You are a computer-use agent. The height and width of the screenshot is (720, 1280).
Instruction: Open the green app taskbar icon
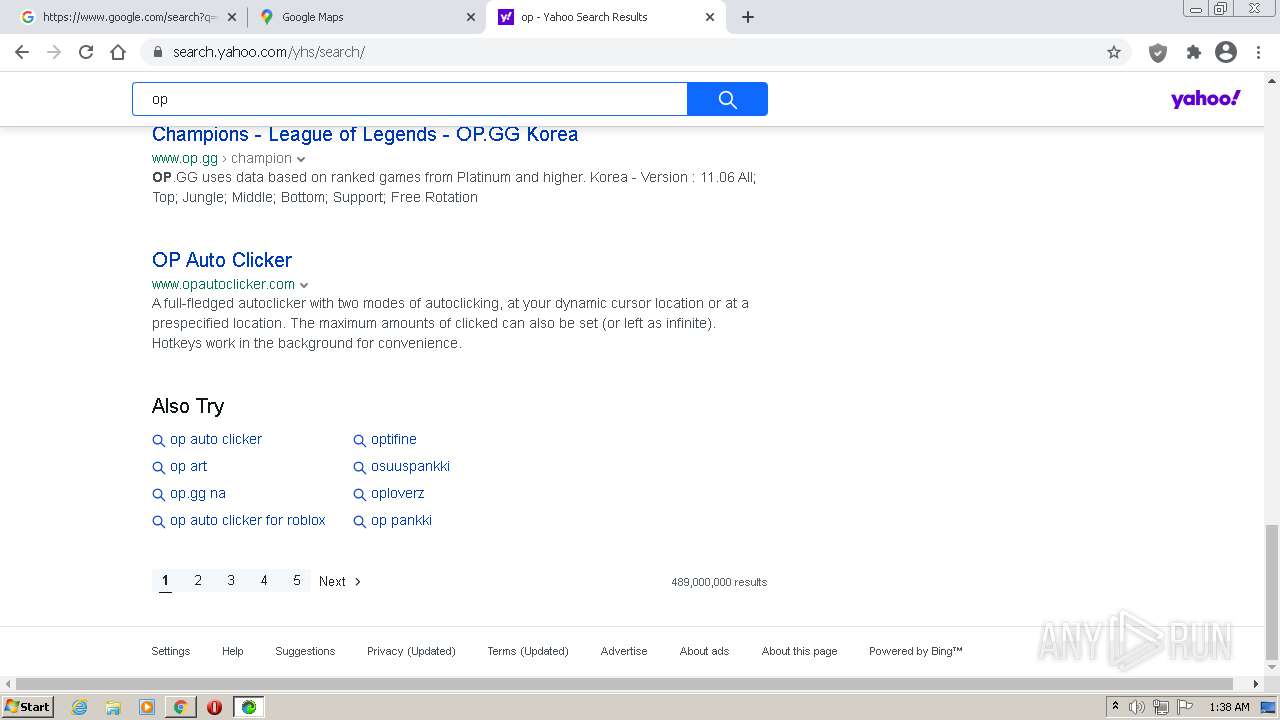tap(248, 707)
